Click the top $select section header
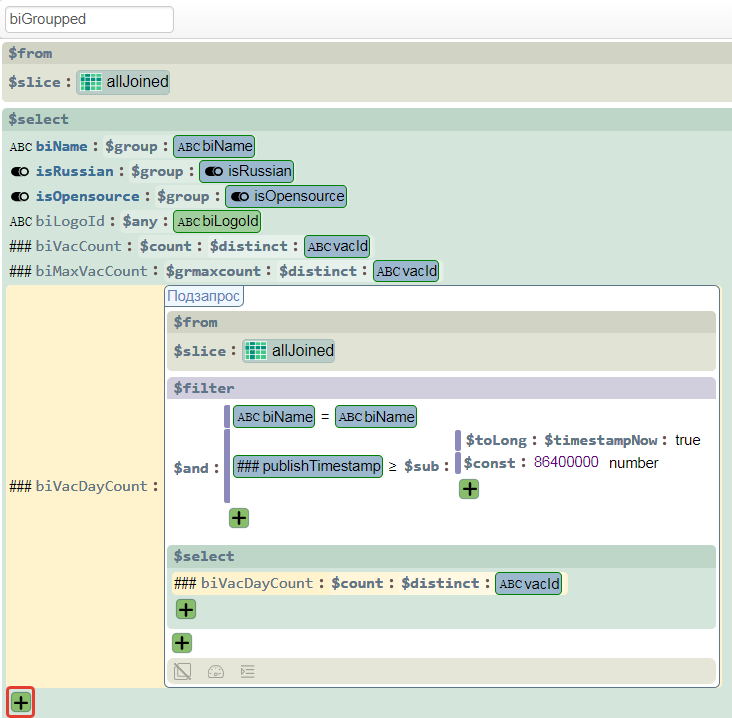Screen dimensions: 732x718 pyautogui.click(x=39, y=119)
